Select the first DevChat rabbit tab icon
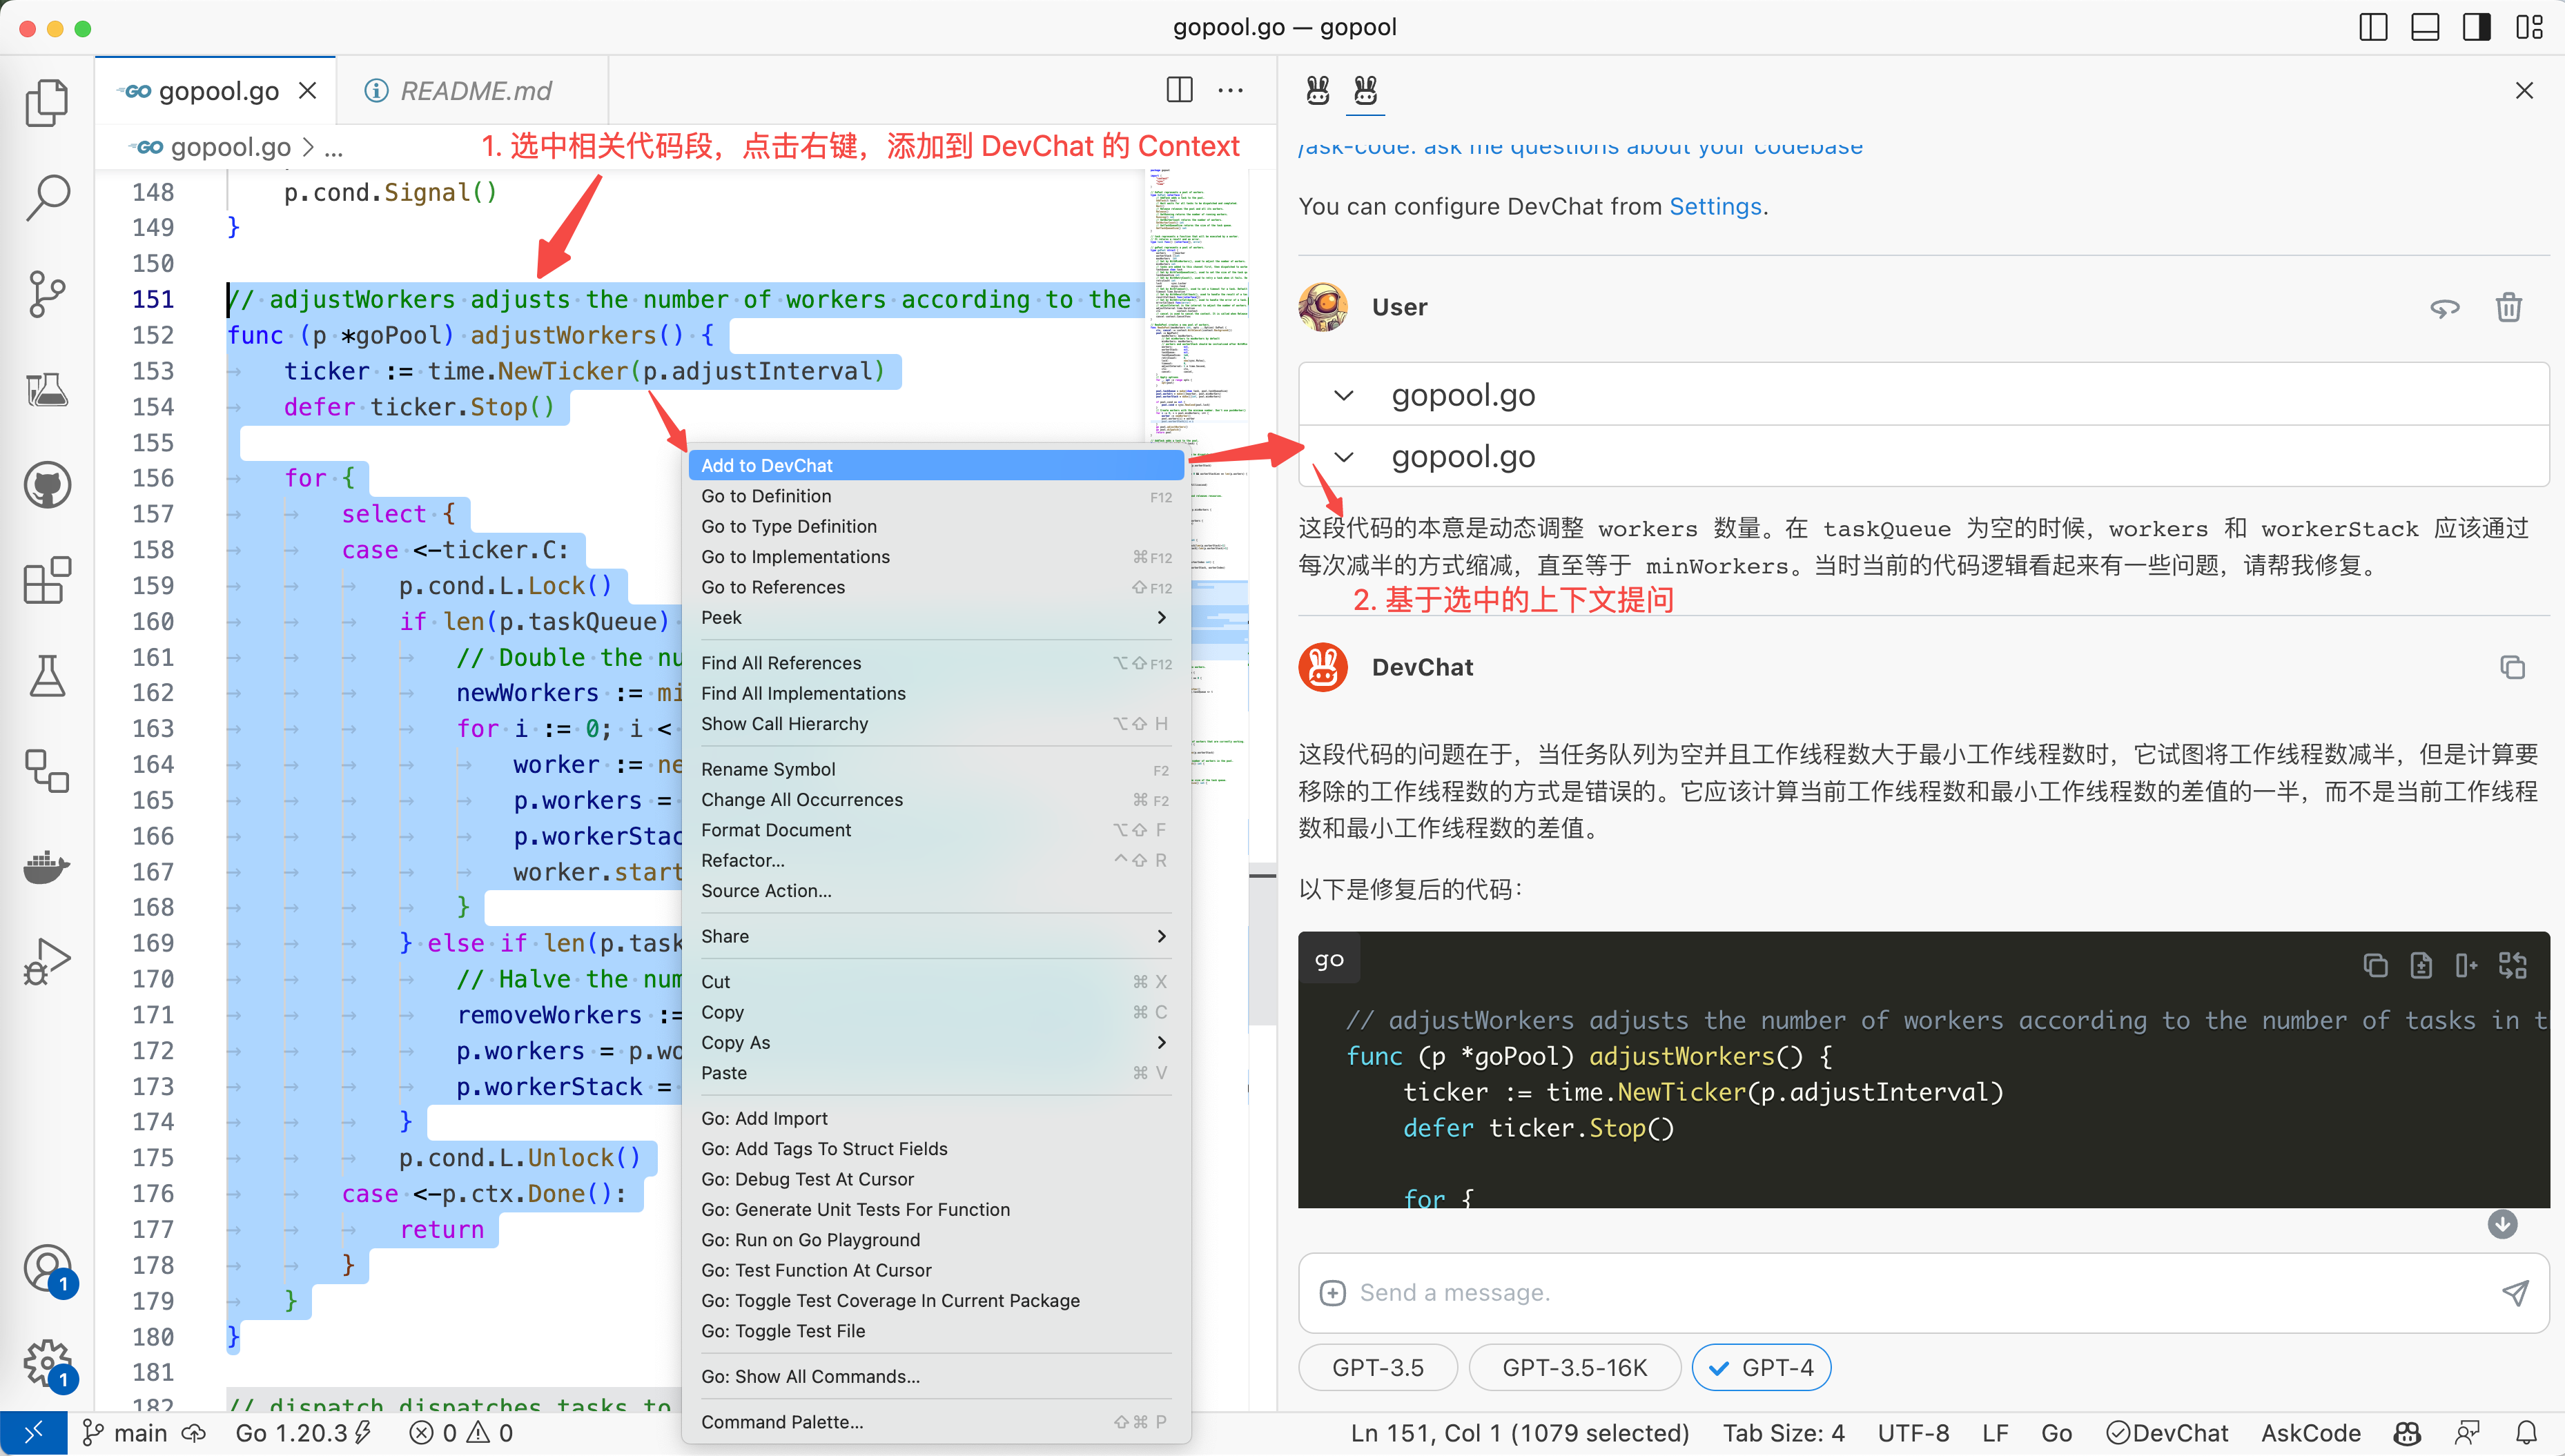2565x1456 pixels. pyautogui.click(x=1318, y=91)
